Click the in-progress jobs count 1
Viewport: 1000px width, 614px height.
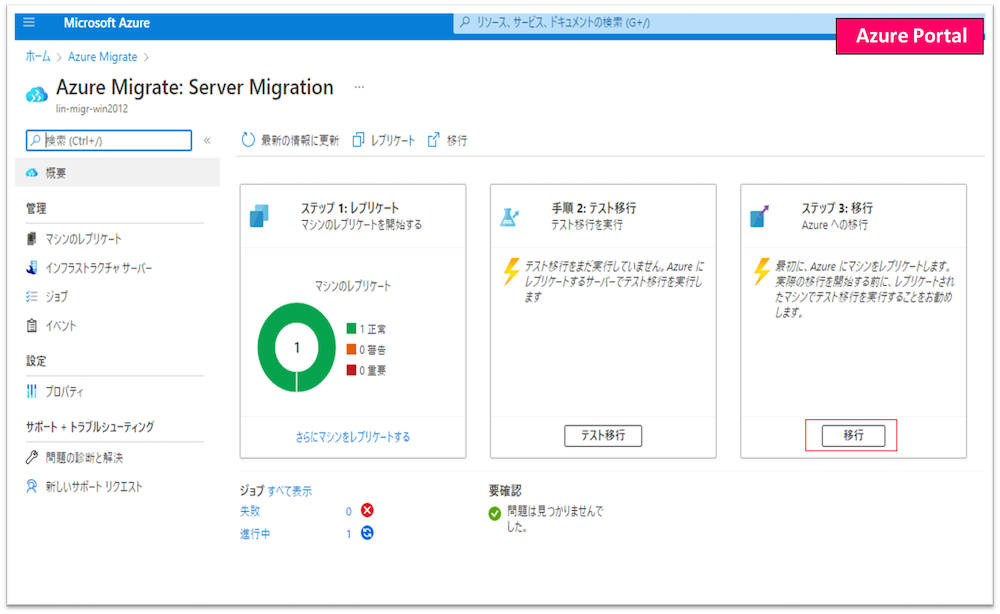coord(349,534)
